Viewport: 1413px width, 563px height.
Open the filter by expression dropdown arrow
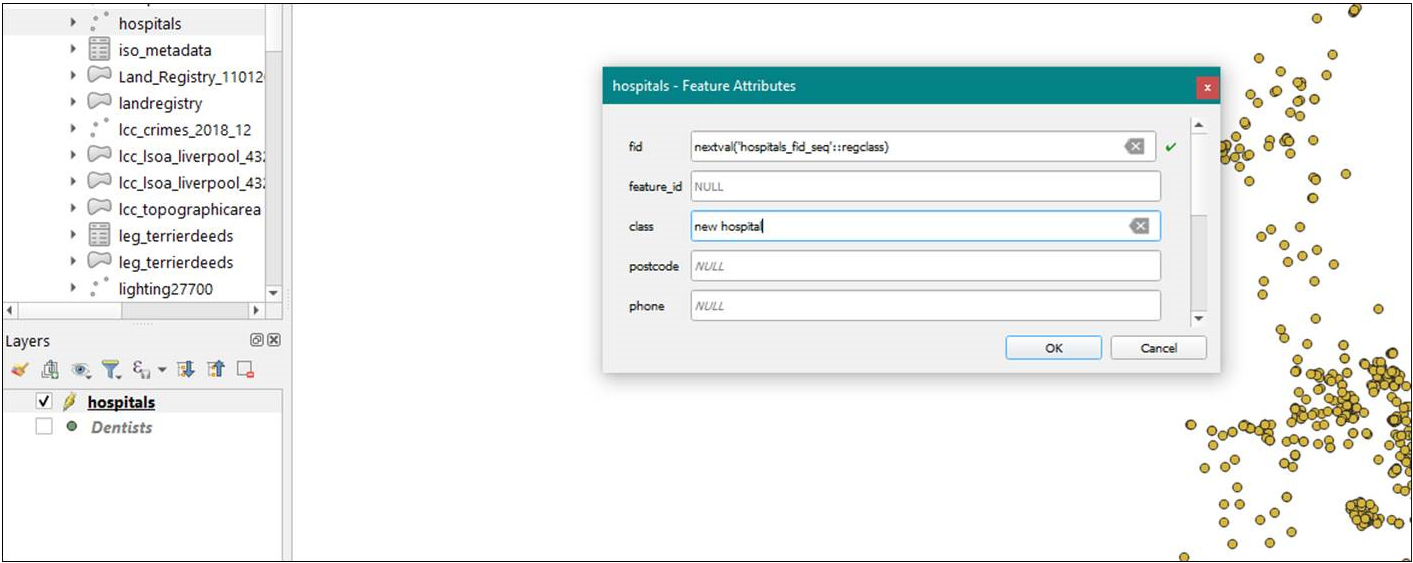162,371
